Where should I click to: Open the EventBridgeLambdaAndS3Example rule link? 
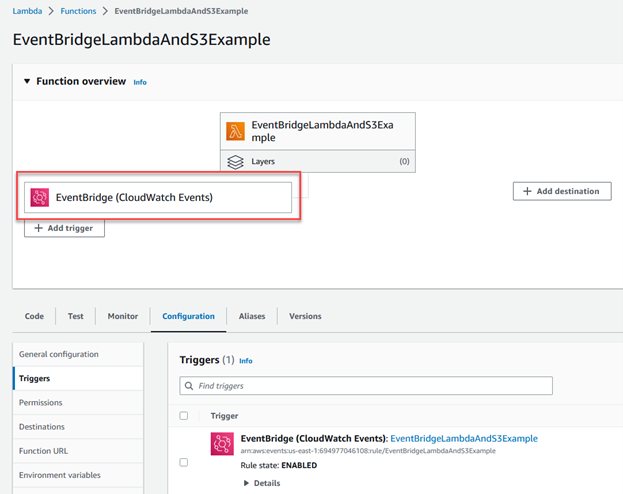[x=464, y=438]
